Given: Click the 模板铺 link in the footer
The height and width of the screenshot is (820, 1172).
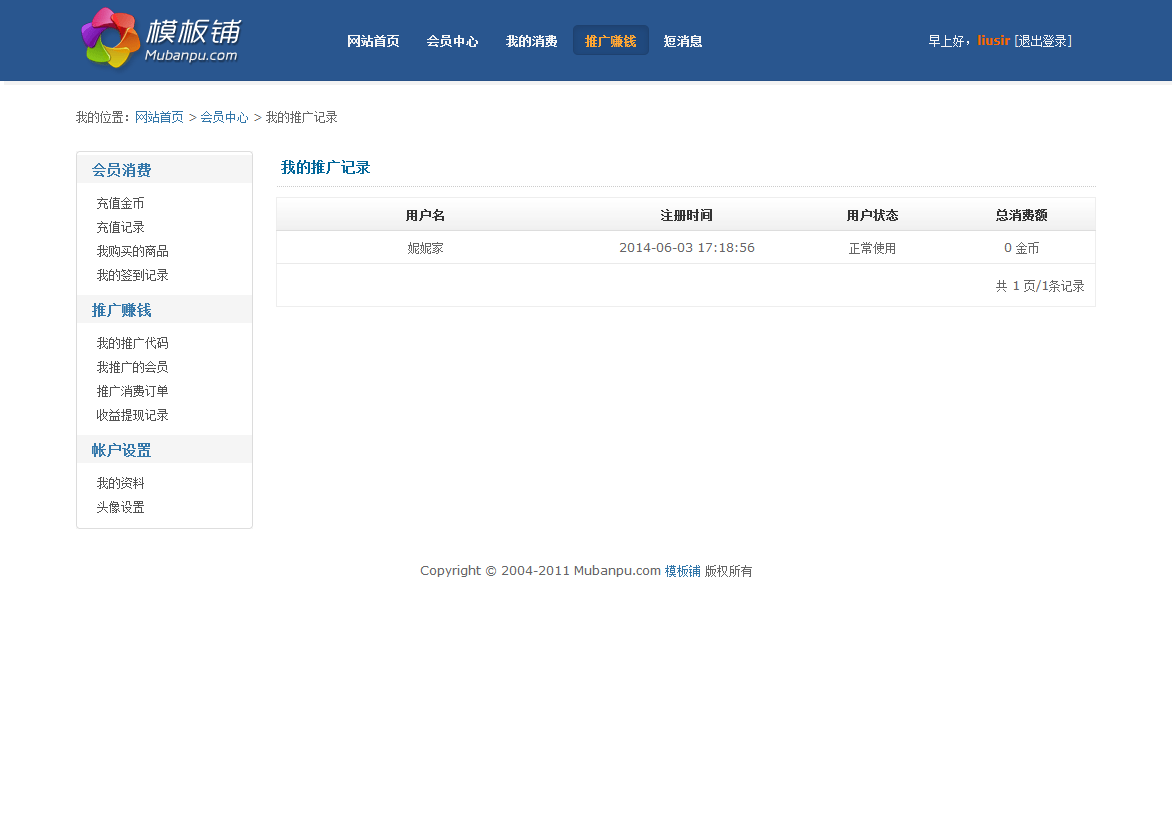Looking at the screenshot, I should click(x=682, y=571).
